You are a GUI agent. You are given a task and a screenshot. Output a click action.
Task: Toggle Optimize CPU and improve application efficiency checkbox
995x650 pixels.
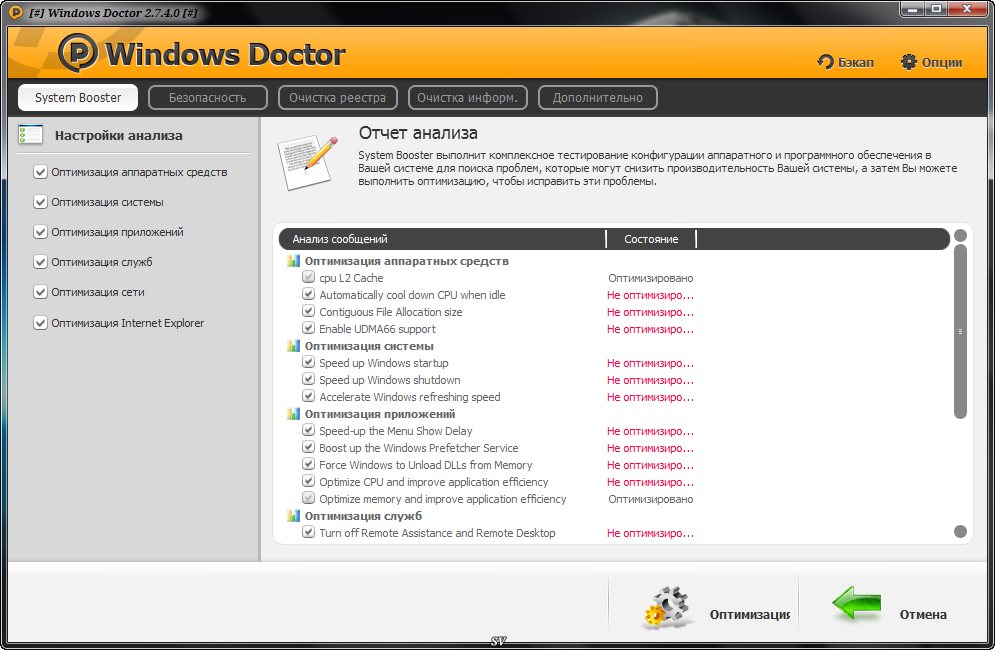pos(308,482)
